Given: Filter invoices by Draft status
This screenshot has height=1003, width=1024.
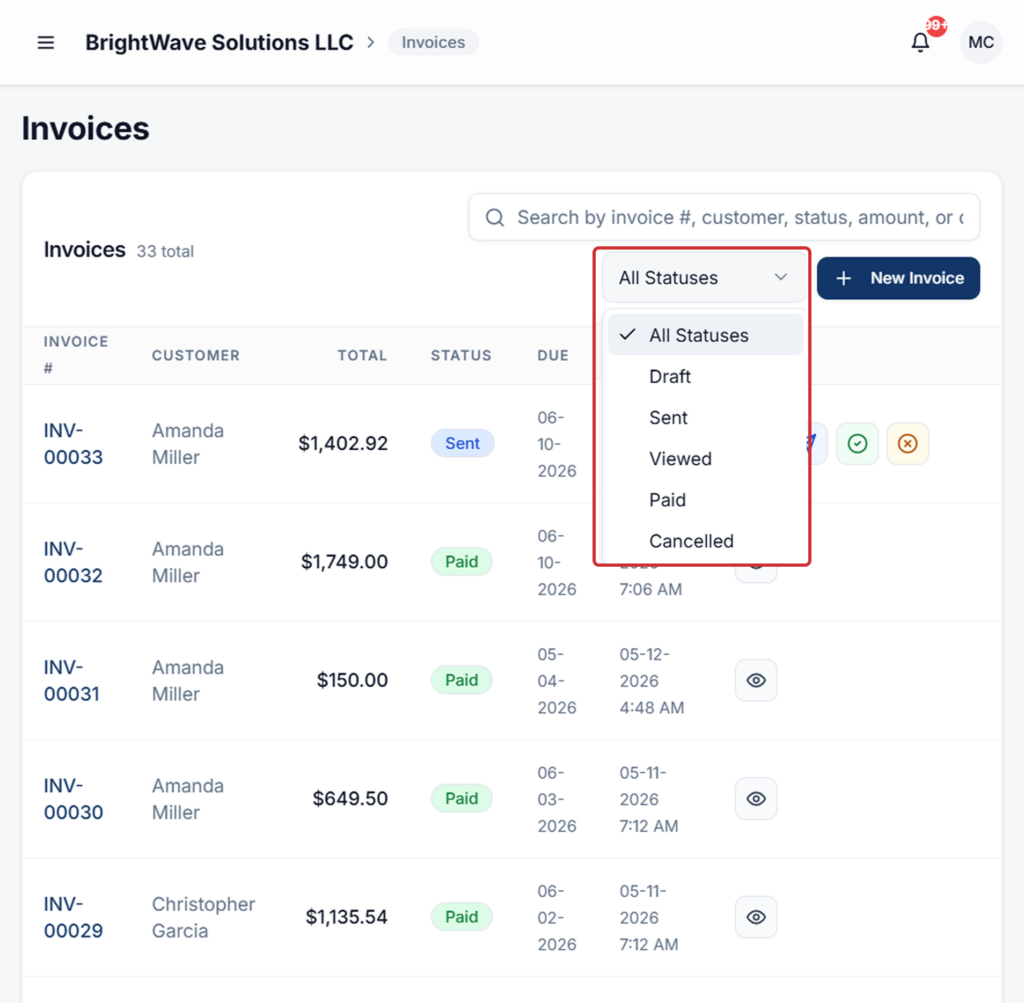Looking at the screenshot, I should pyautogui.click(x=705, y=376).
